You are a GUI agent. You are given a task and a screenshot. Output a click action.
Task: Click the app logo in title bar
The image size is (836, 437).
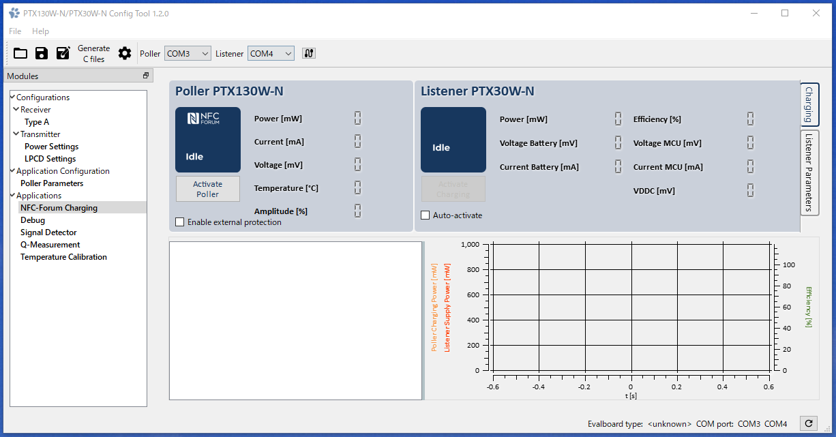[x=14, y=13]
